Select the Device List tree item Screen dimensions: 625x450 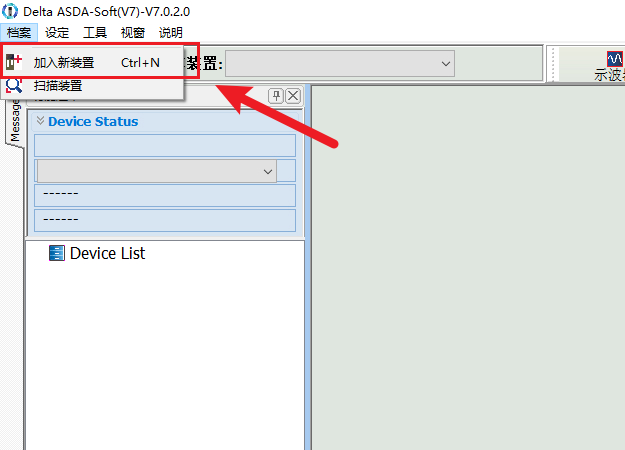coord(107,254)
